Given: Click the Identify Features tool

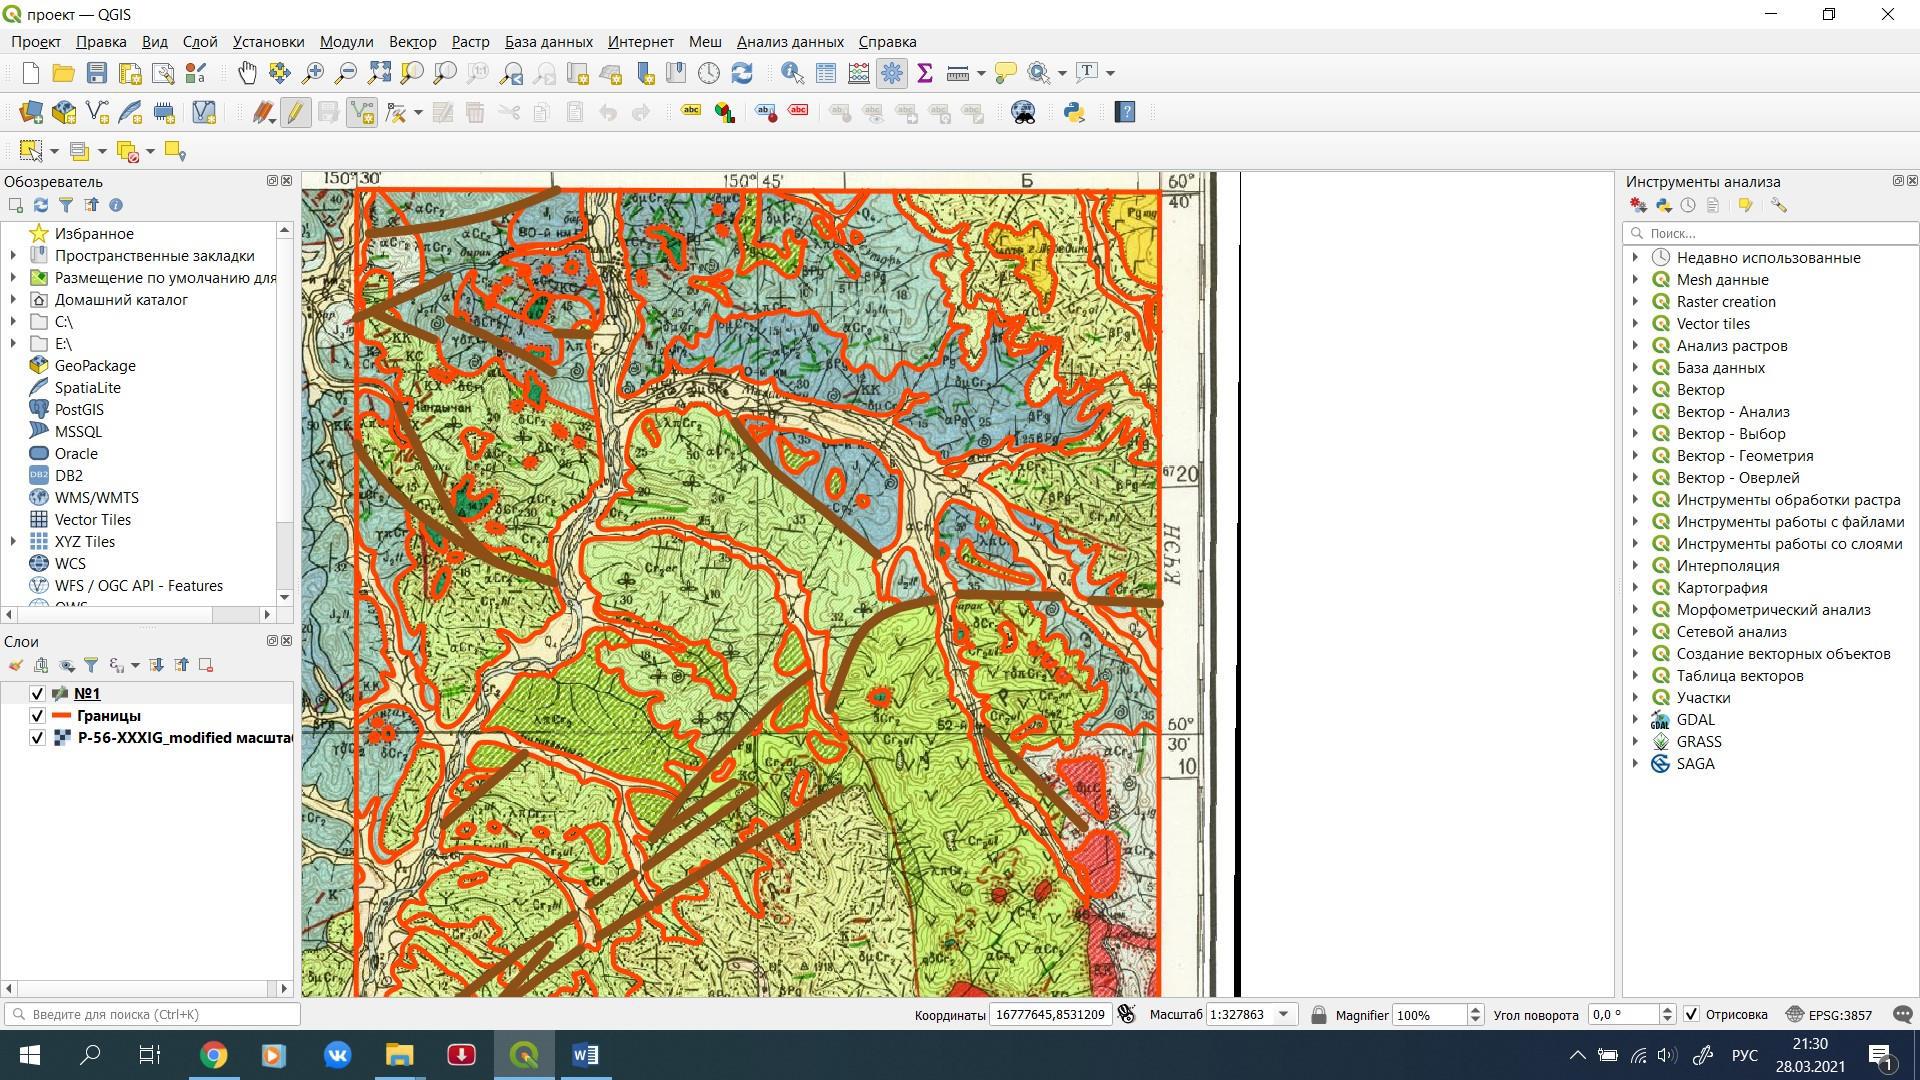Looking at the screenshot, I should click(x=792, y=73).
